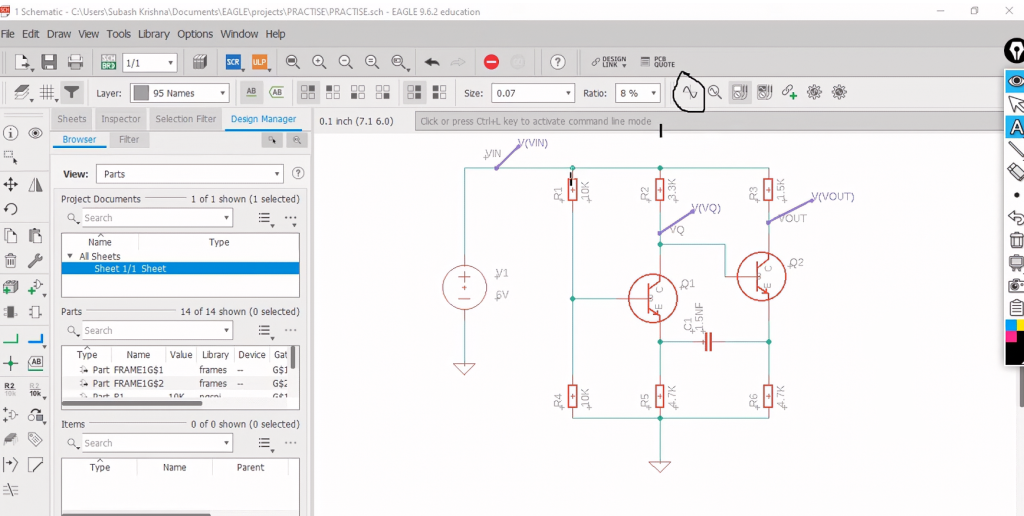Run a script with SCR icon
Viewport: 1024px width, 516px height.
coord(234,62)
